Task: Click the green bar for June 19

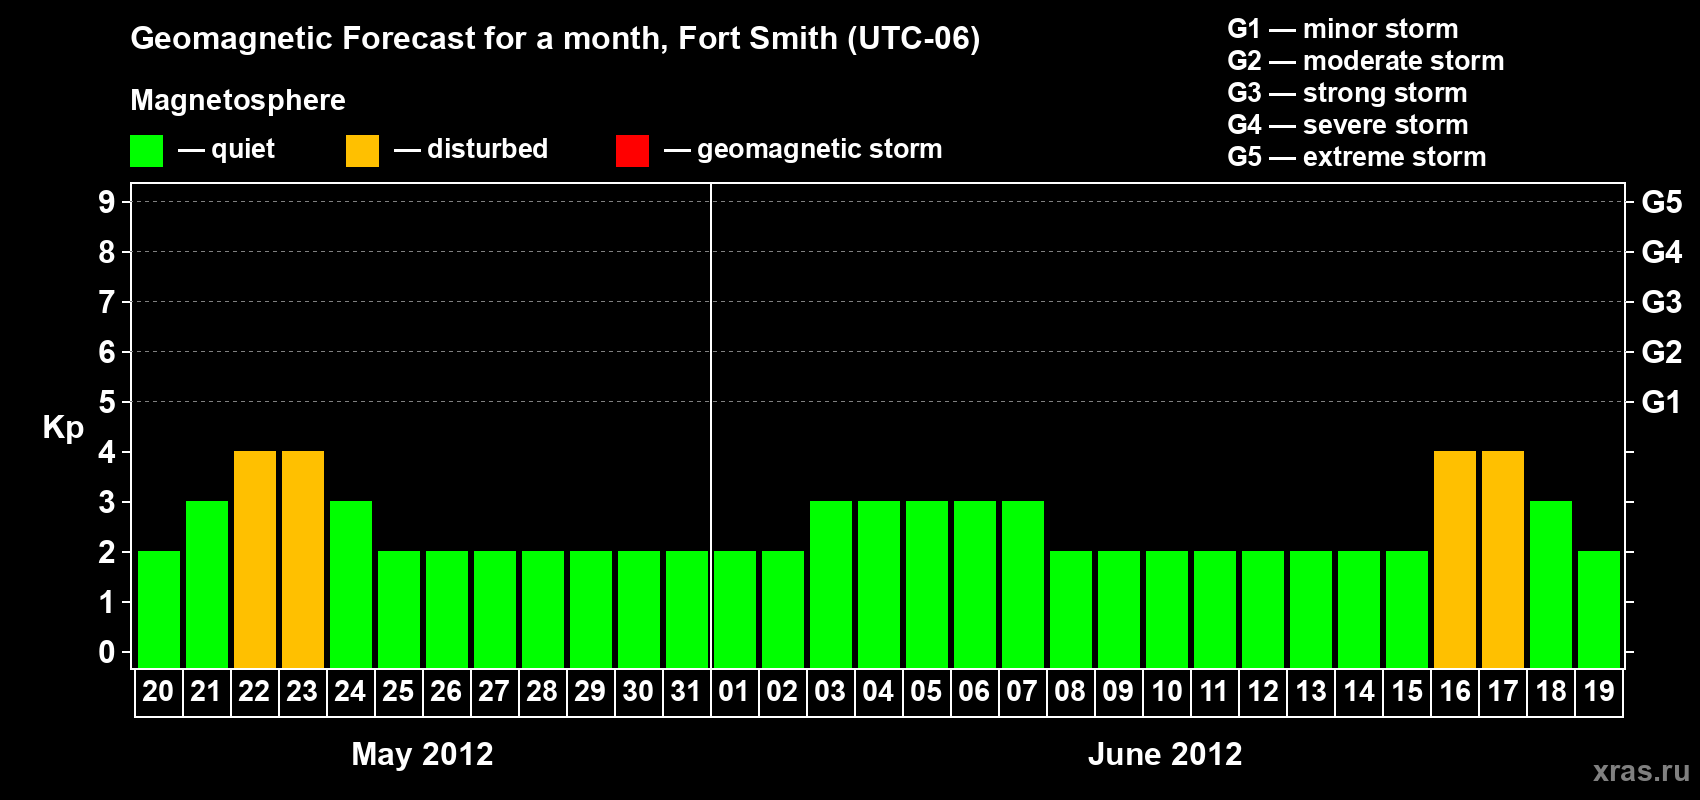Action: [x=1599, y=610]
